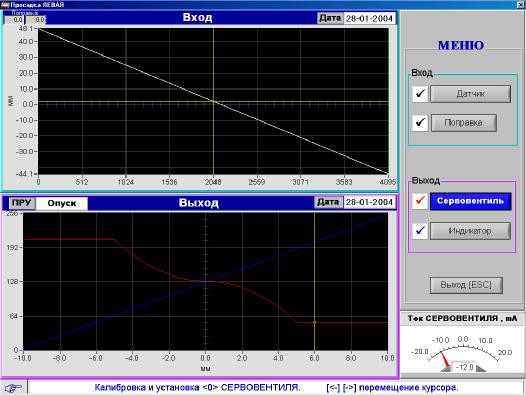The image size is (526, 395).
Task: Click the 6.0 axis label on Выход graph
Action: tap(314, 358)
